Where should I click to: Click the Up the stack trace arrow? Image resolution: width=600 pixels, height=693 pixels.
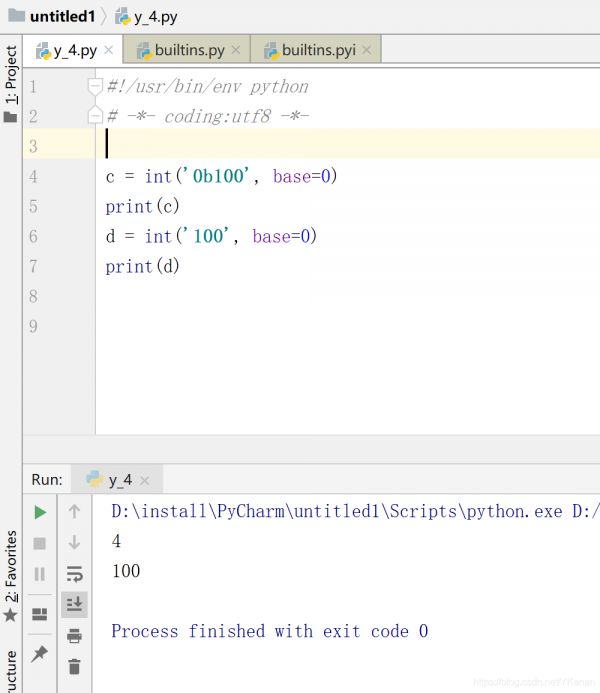[74, 512]
